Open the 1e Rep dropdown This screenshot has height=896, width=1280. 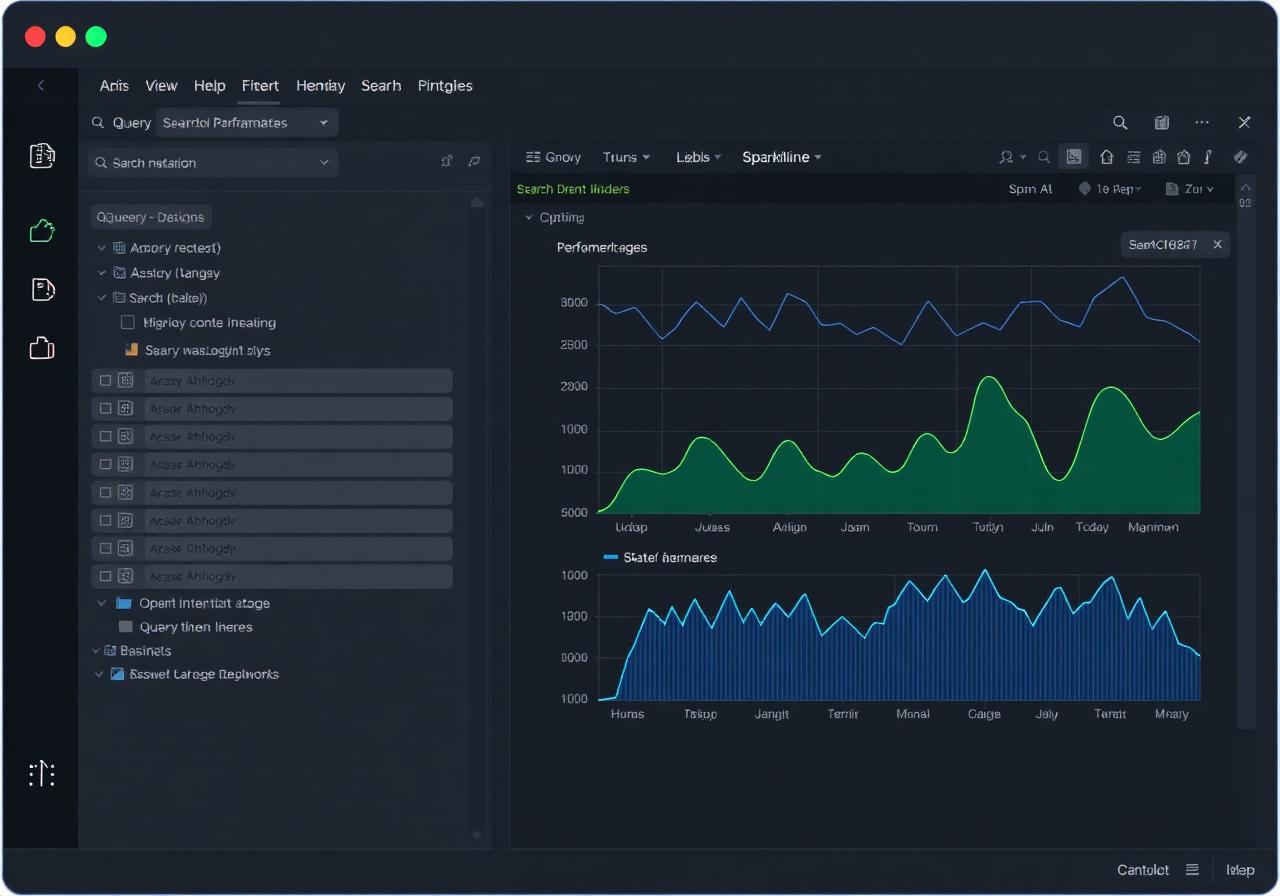(1110, 189)
